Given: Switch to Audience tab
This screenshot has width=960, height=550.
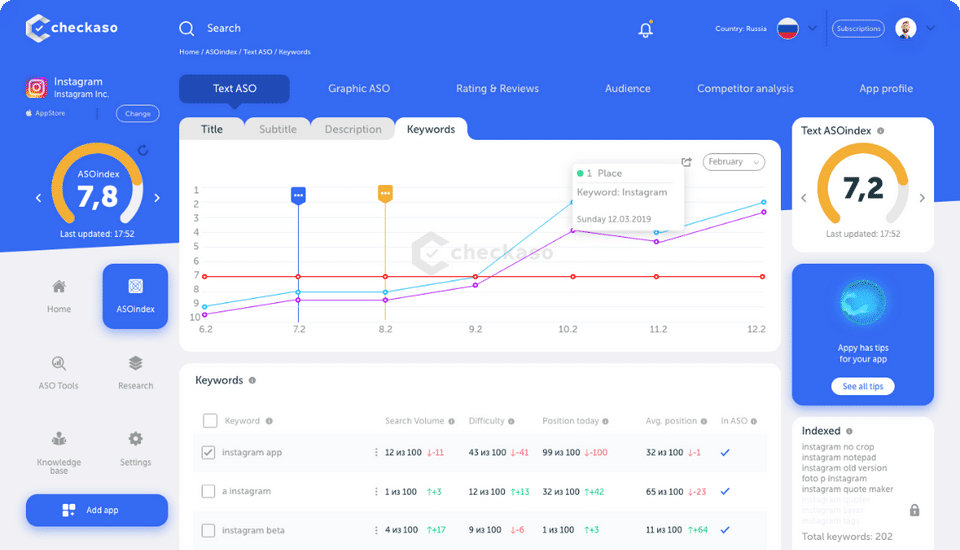Looking at the screenshot, I should click(628, 89).
